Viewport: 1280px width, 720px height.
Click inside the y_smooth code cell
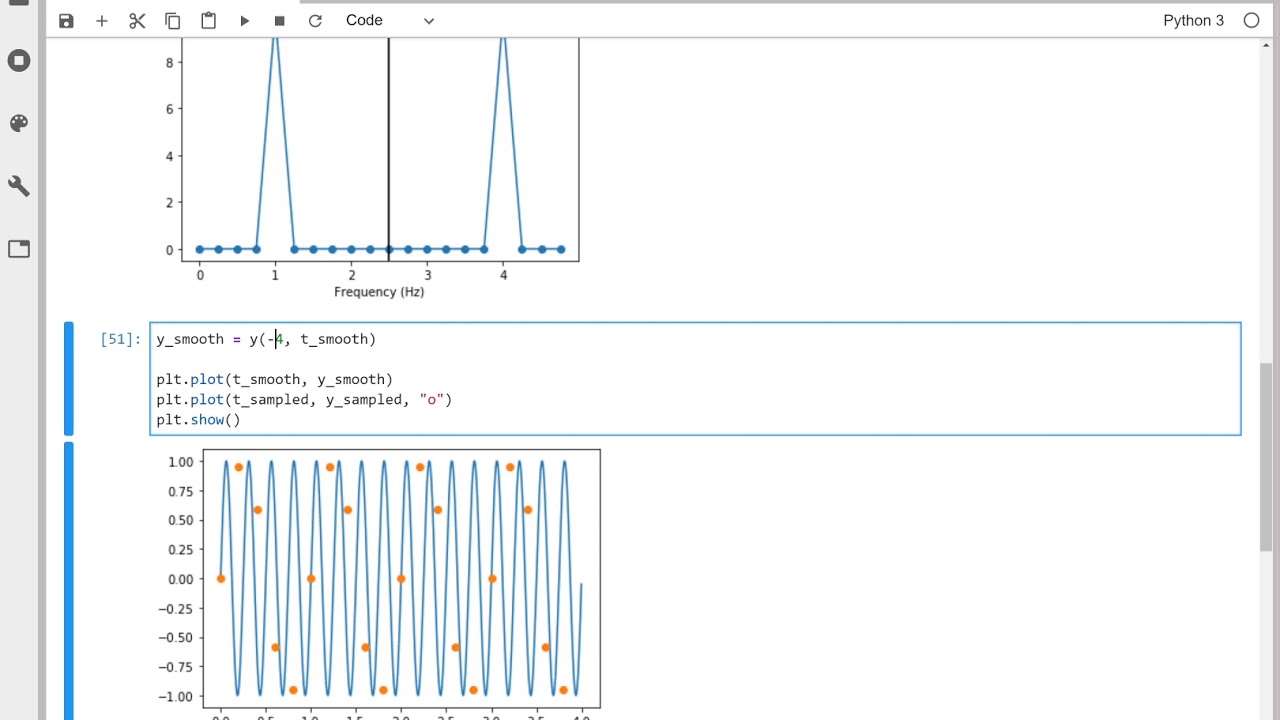click(695, 379)
